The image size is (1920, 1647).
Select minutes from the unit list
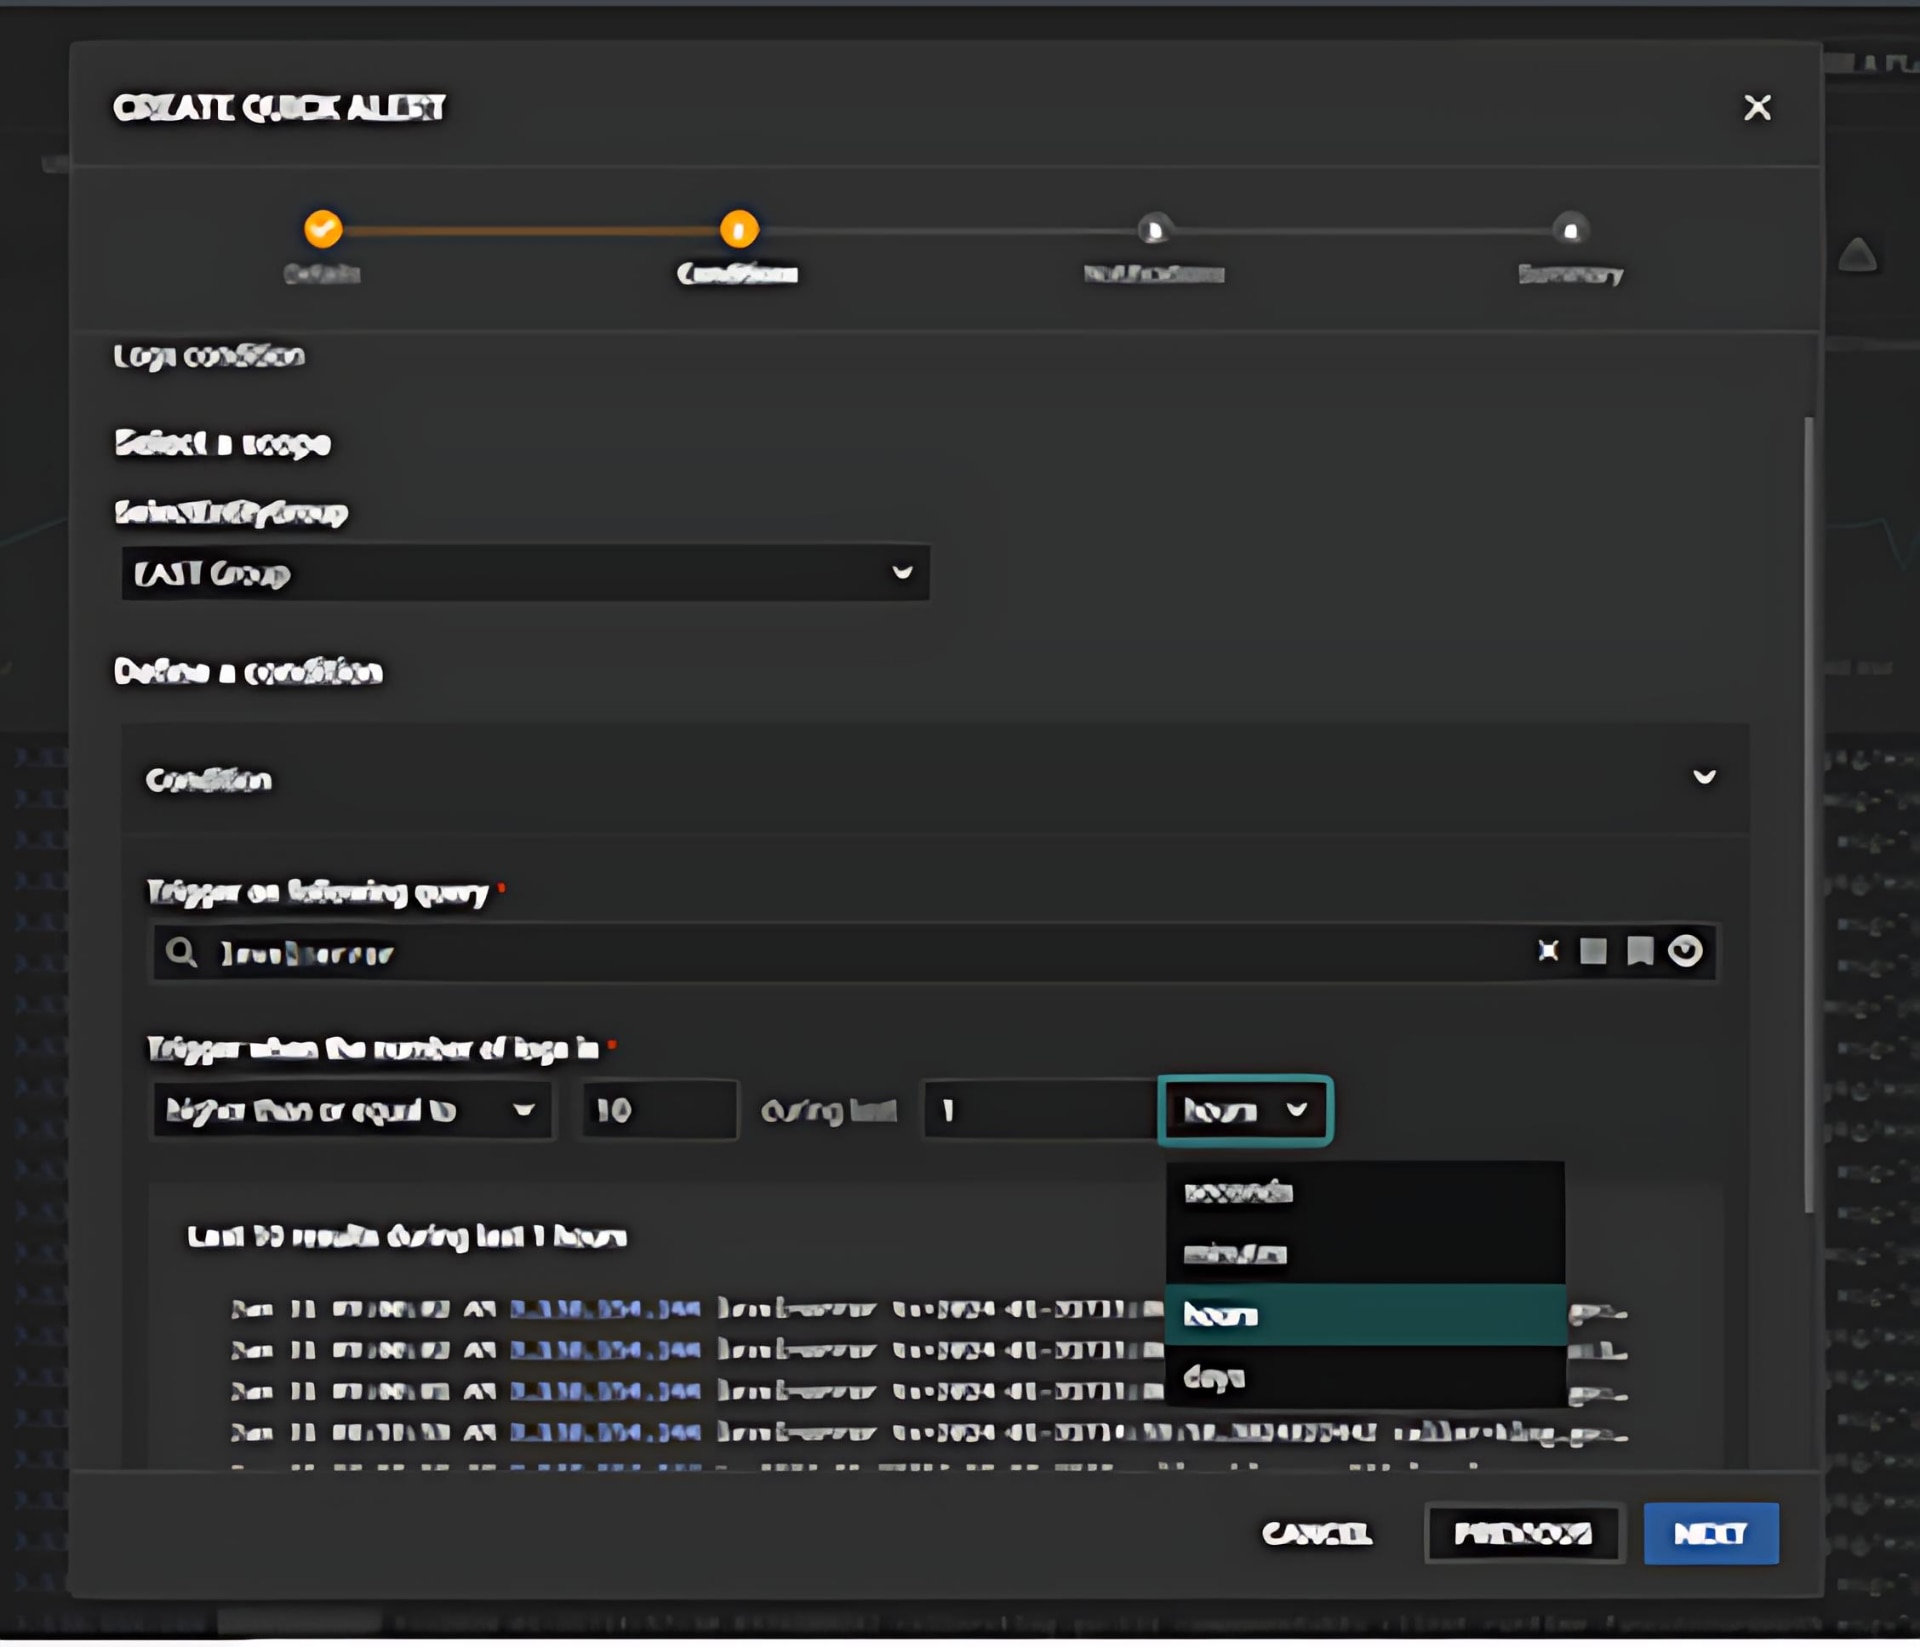tap(1364, 1254)
